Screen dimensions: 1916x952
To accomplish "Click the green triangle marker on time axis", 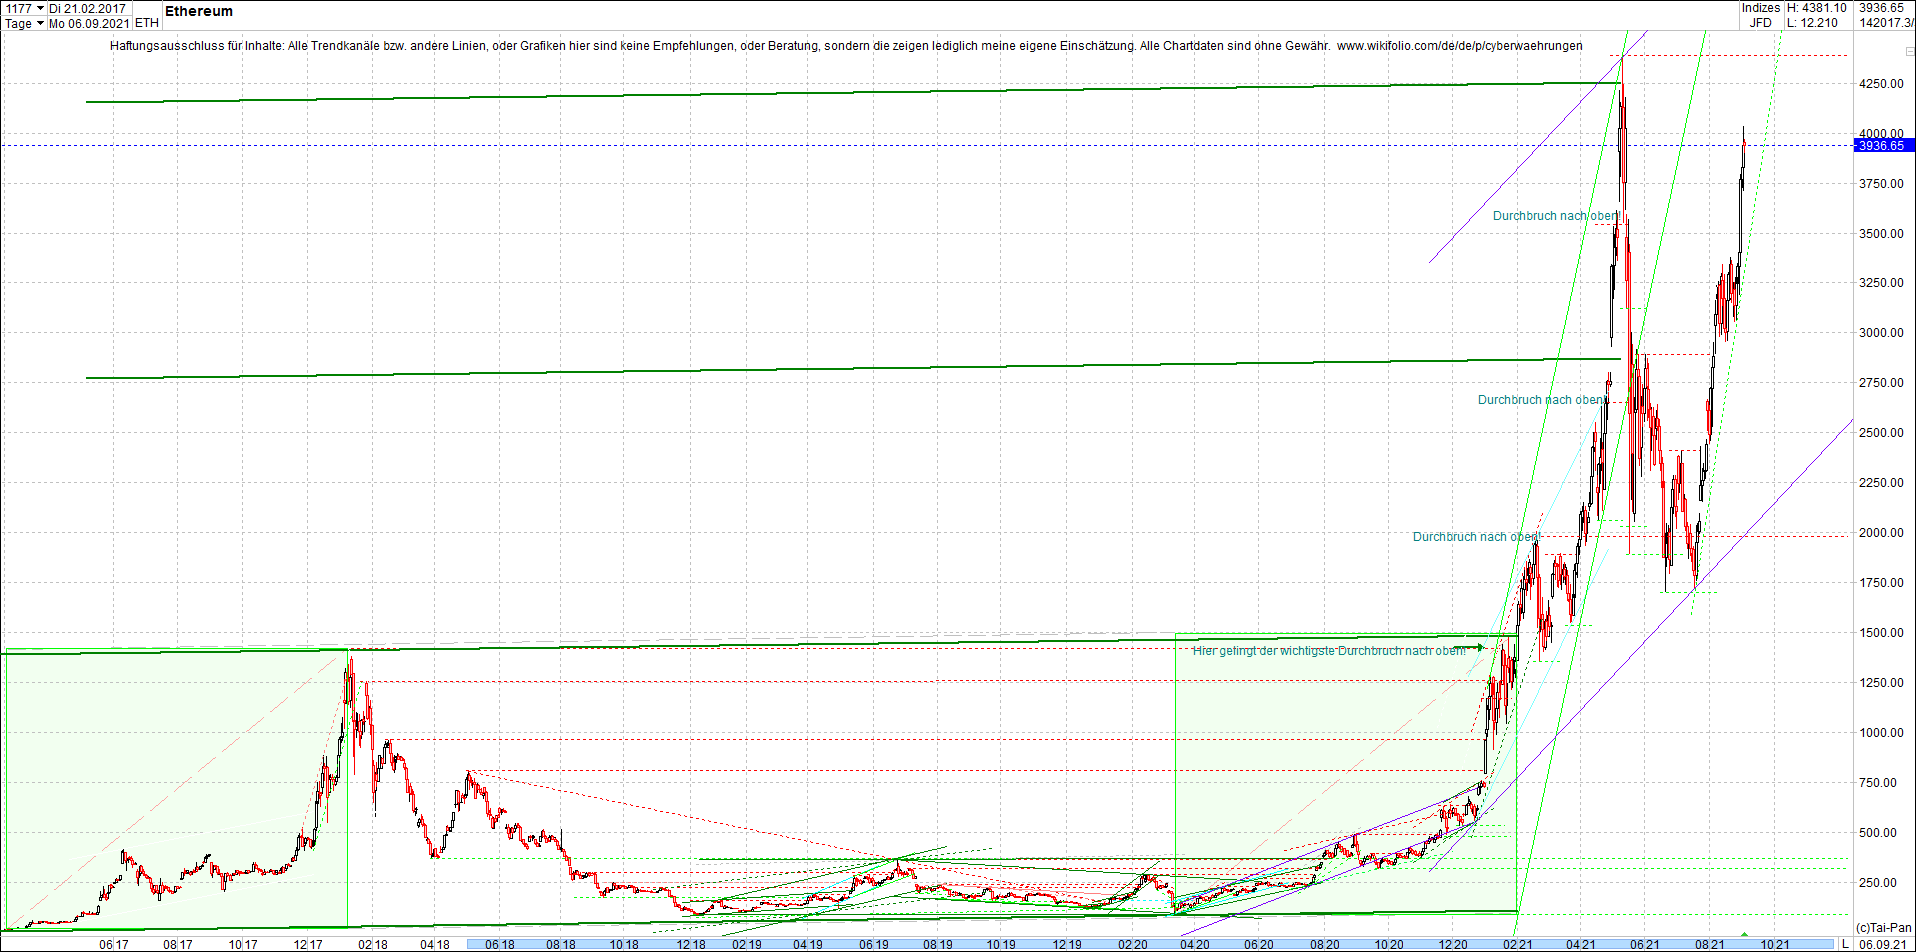I will click(x=1745, y=935).
